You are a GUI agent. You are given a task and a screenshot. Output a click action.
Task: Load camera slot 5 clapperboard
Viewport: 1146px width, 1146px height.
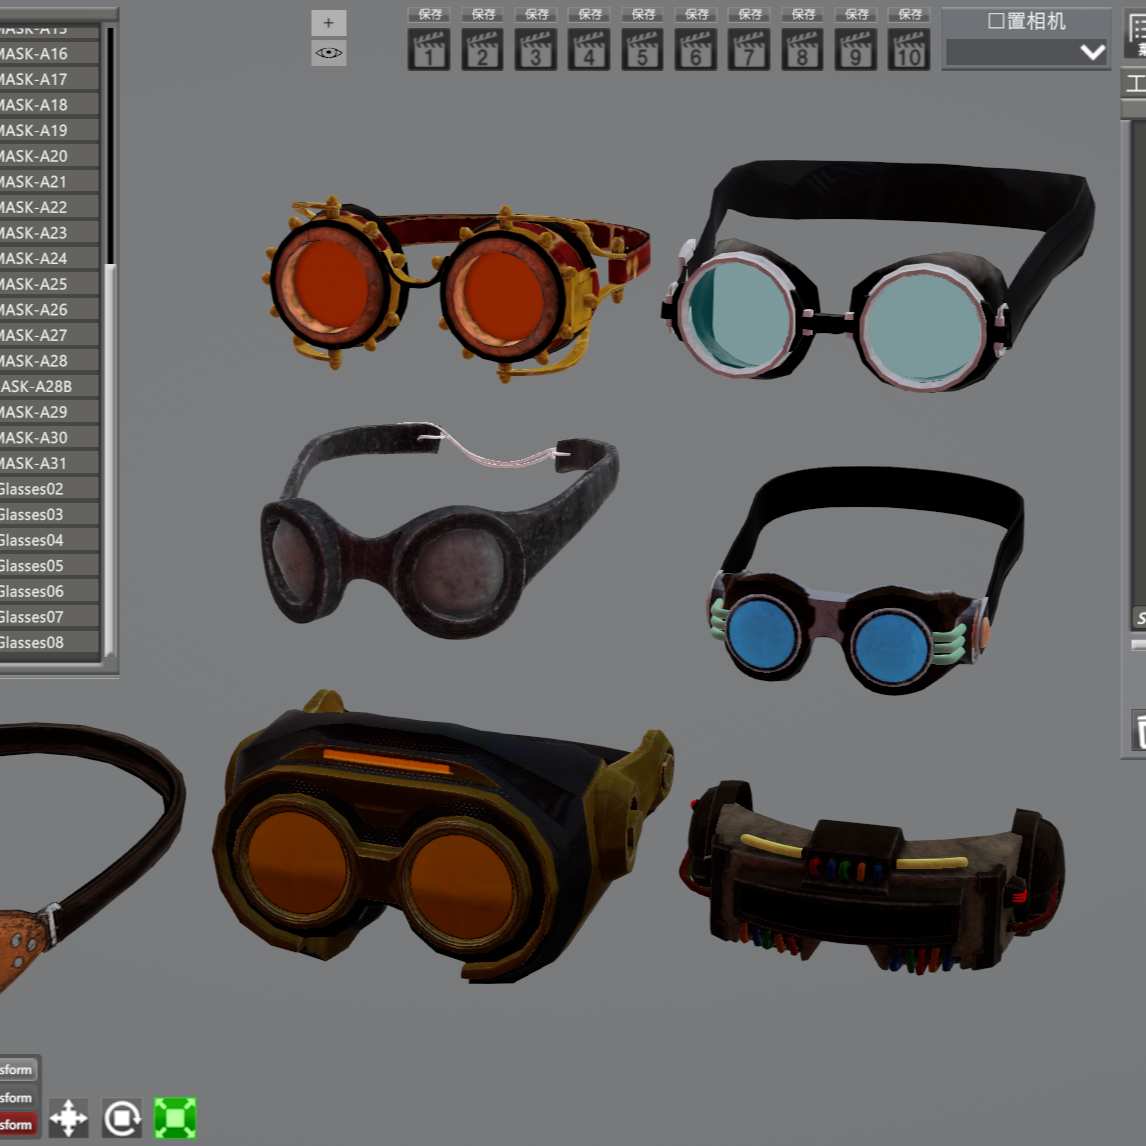coord(642,50)
